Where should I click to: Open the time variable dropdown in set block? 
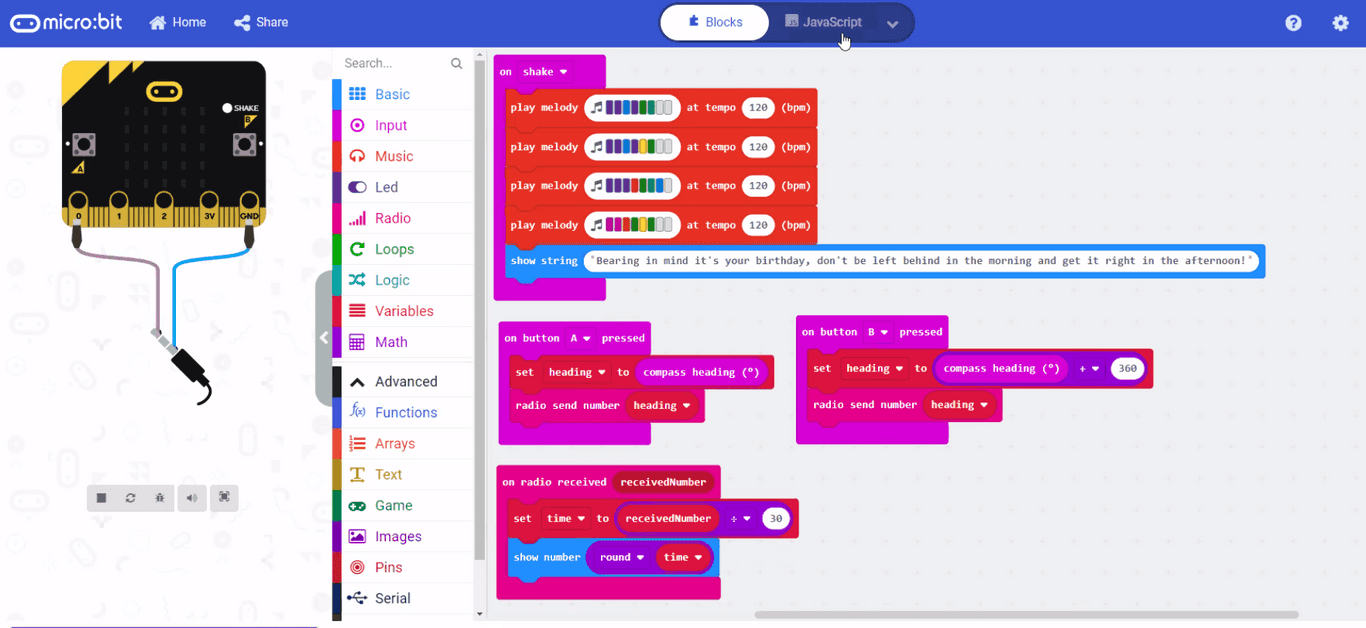point(566,518)
